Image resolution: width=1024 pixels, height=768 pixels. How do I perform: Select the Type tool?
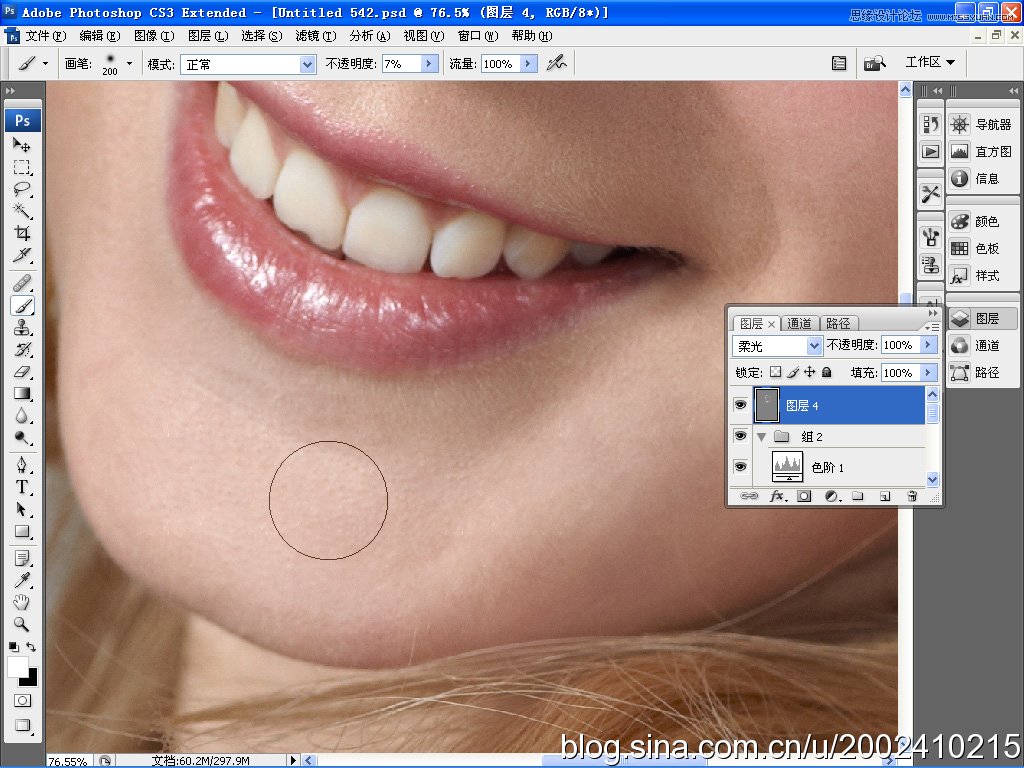click(22, 487)
